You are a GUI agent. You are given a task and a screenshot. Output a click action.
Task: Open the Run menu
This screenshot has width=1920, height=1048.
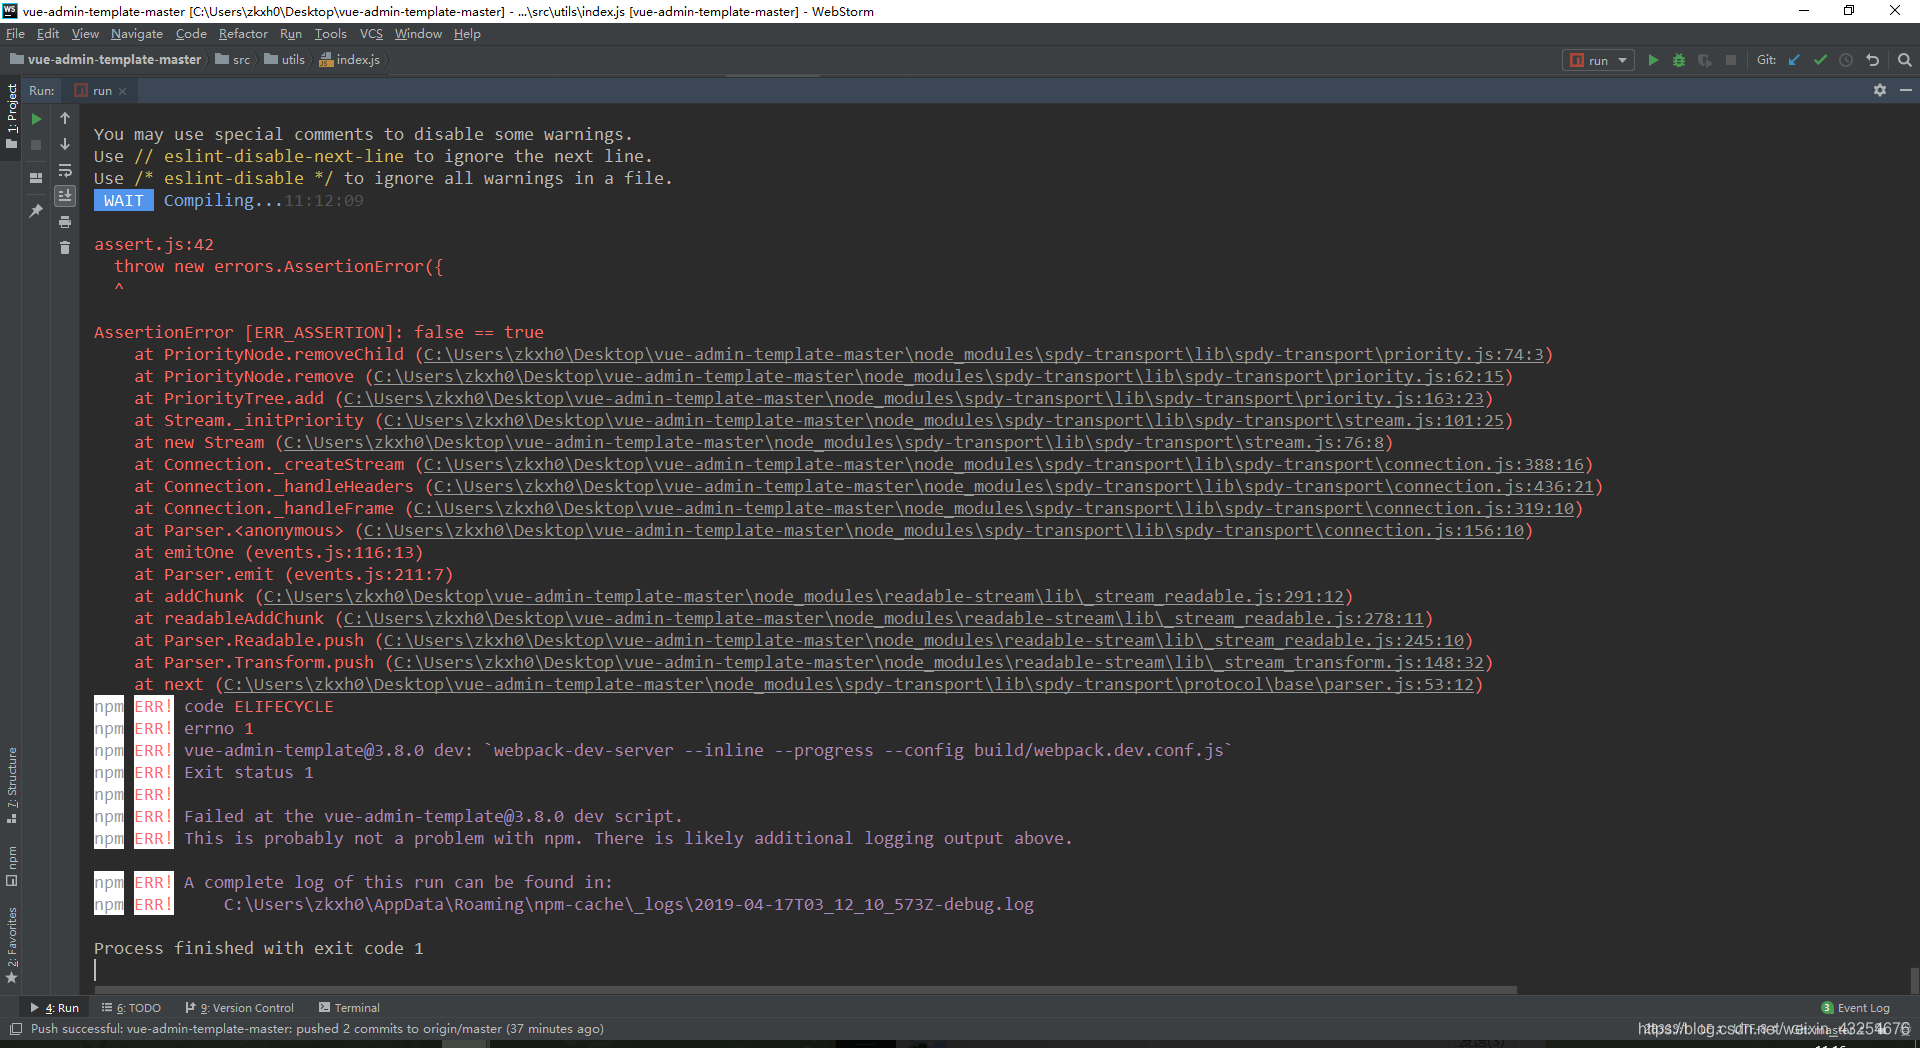[291, 34]
